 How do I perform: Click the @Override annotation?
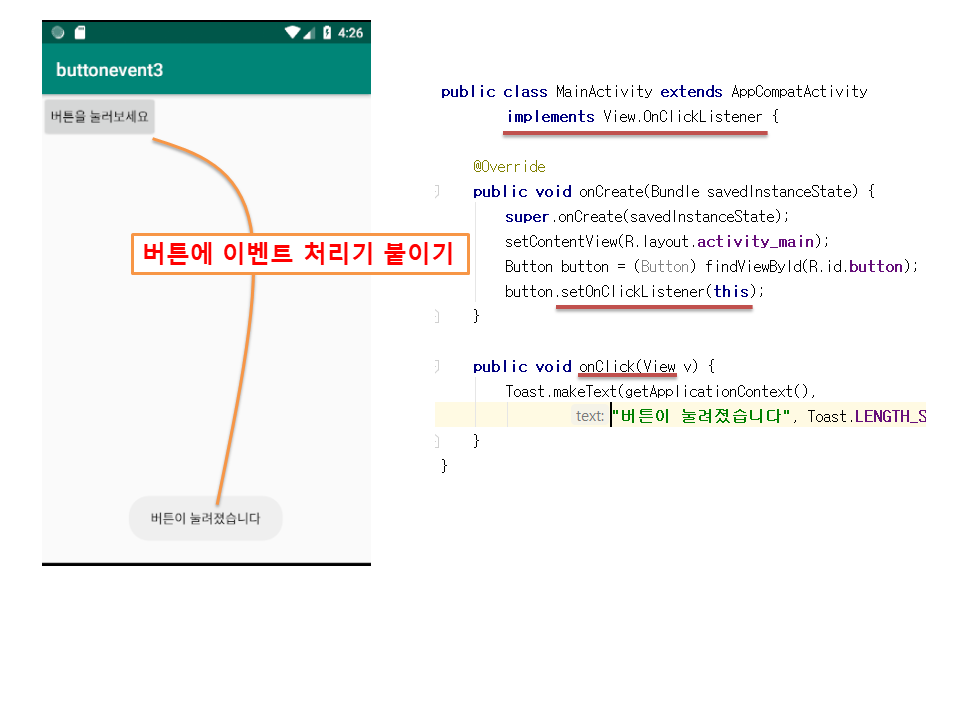[509, 167]
